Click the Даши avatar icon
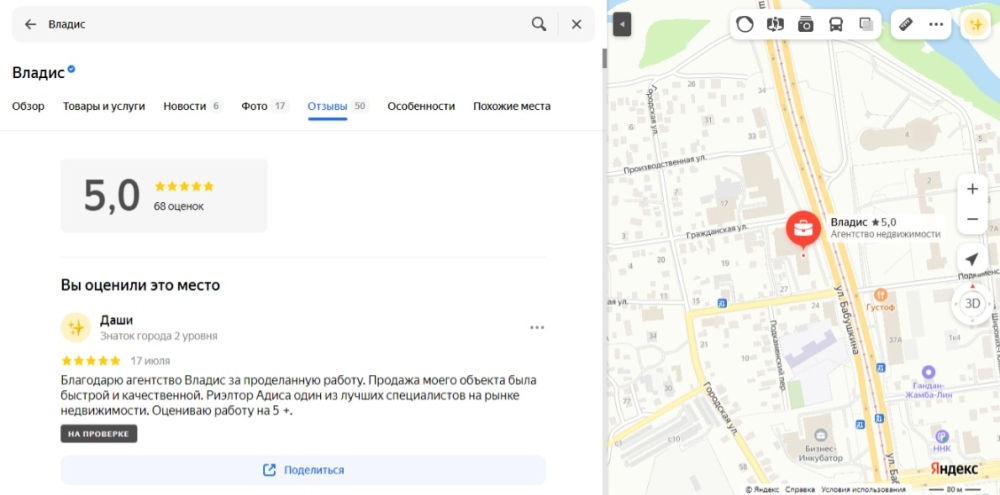Viewport: 1000px width, 495px height. [76, 327]
